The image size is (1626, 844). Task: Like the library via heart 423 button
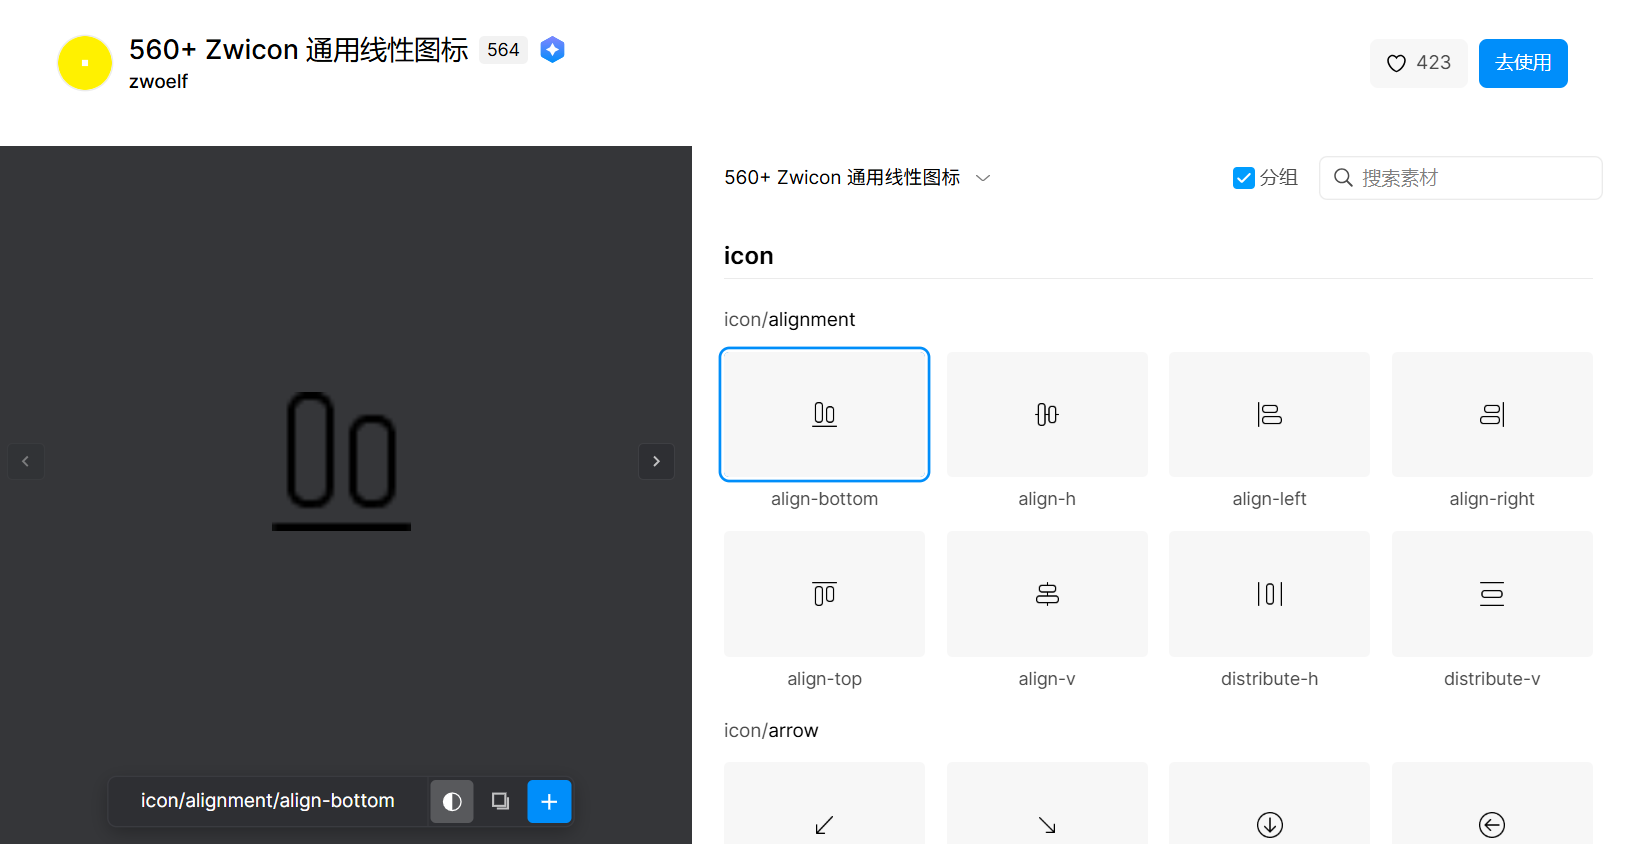pyautogui.click(x=1418, y=63)
